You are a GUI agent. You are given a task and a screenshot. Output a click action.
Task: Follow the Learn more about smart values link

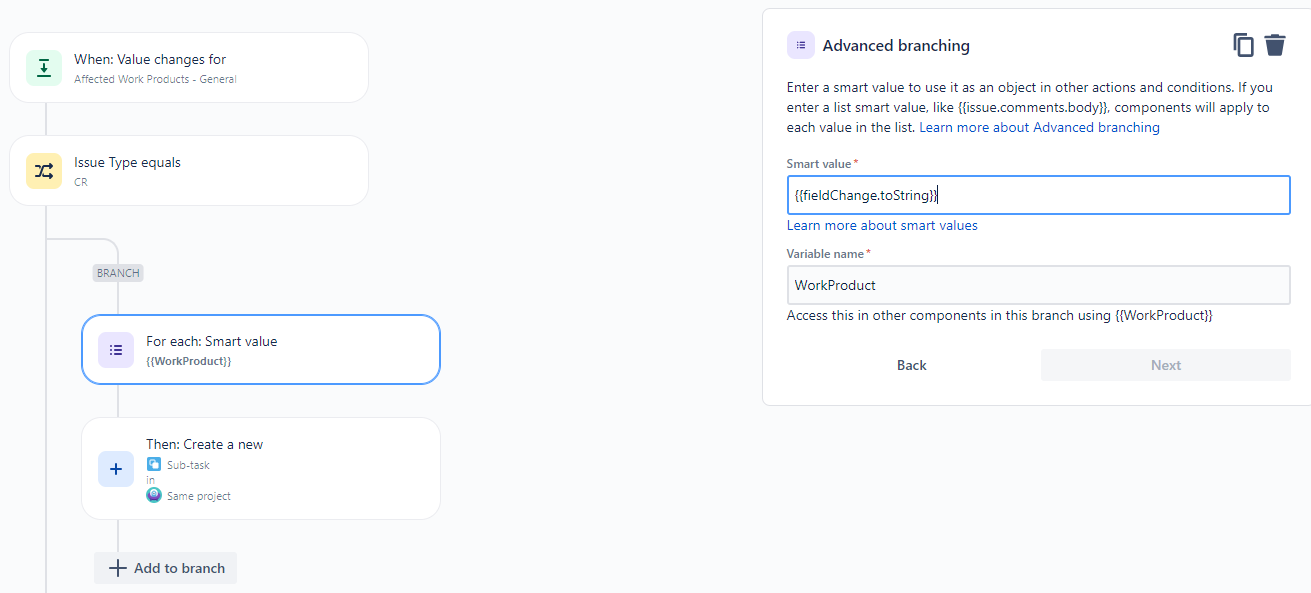point(882,225)
